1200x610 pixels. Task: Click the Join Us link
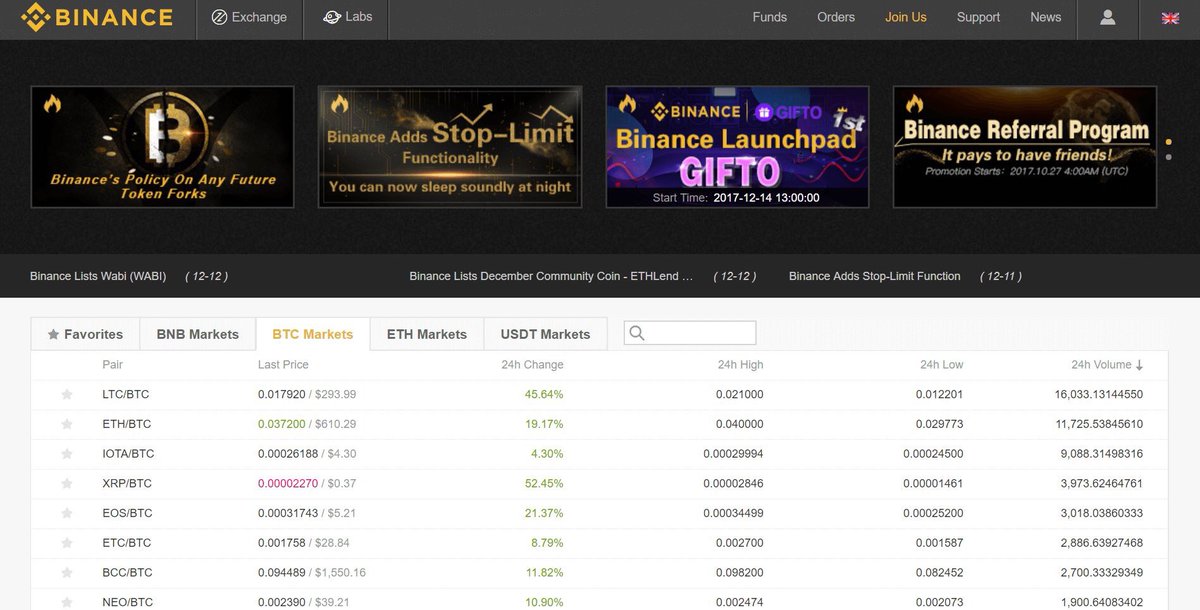[x=906, y=17]
